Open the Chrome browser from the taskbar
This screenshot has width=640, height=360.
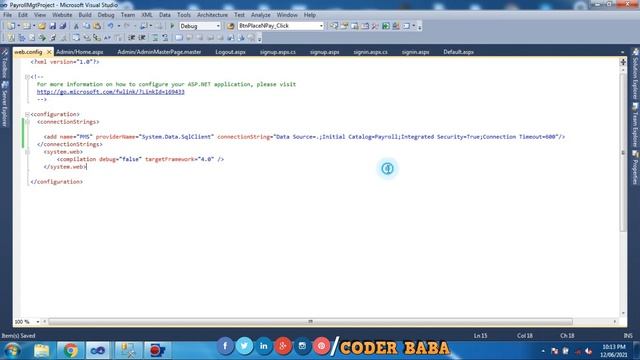[x=70, y=350]
